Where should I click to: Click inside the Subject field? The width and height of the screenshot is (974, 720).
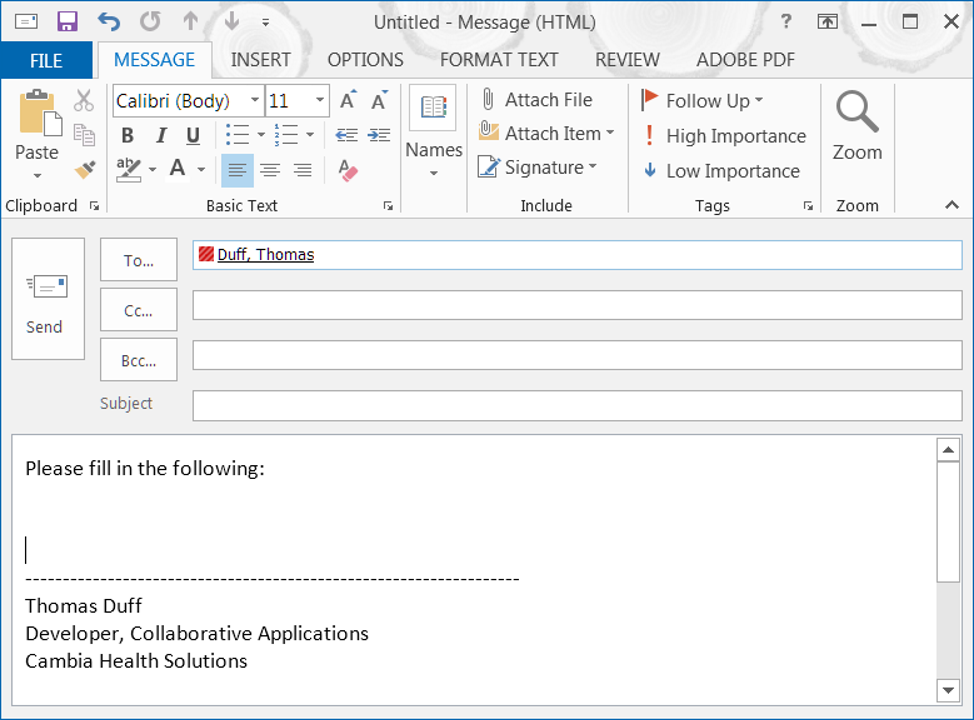coord(500,405)
